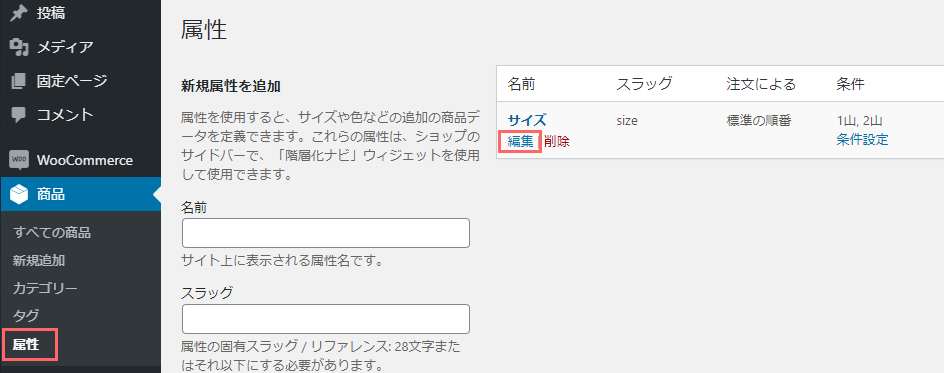Click the pin icon beside 投稿
This screenshot has width=944, height=373.
click(x=20, y=13)
